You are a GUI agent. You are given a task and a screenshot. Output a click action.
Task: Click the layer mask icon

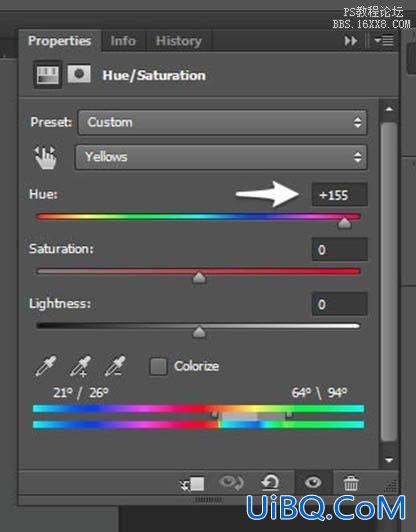click(79, 74)
